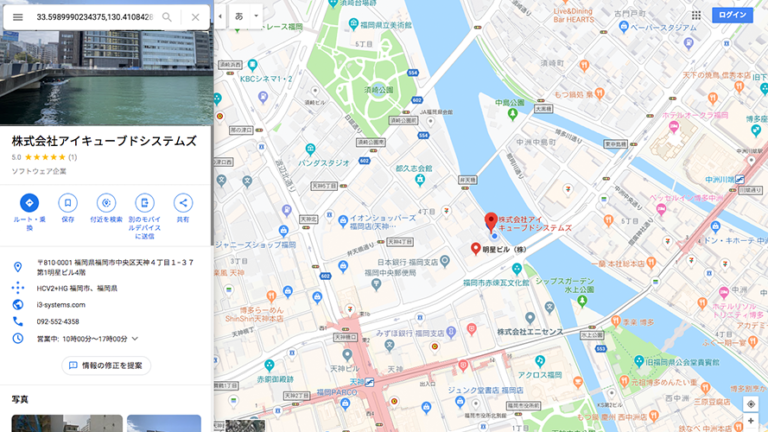Screen dimensions: 768x432
Task: Click the phone number 092-552-4358
Action: point(58,322)
